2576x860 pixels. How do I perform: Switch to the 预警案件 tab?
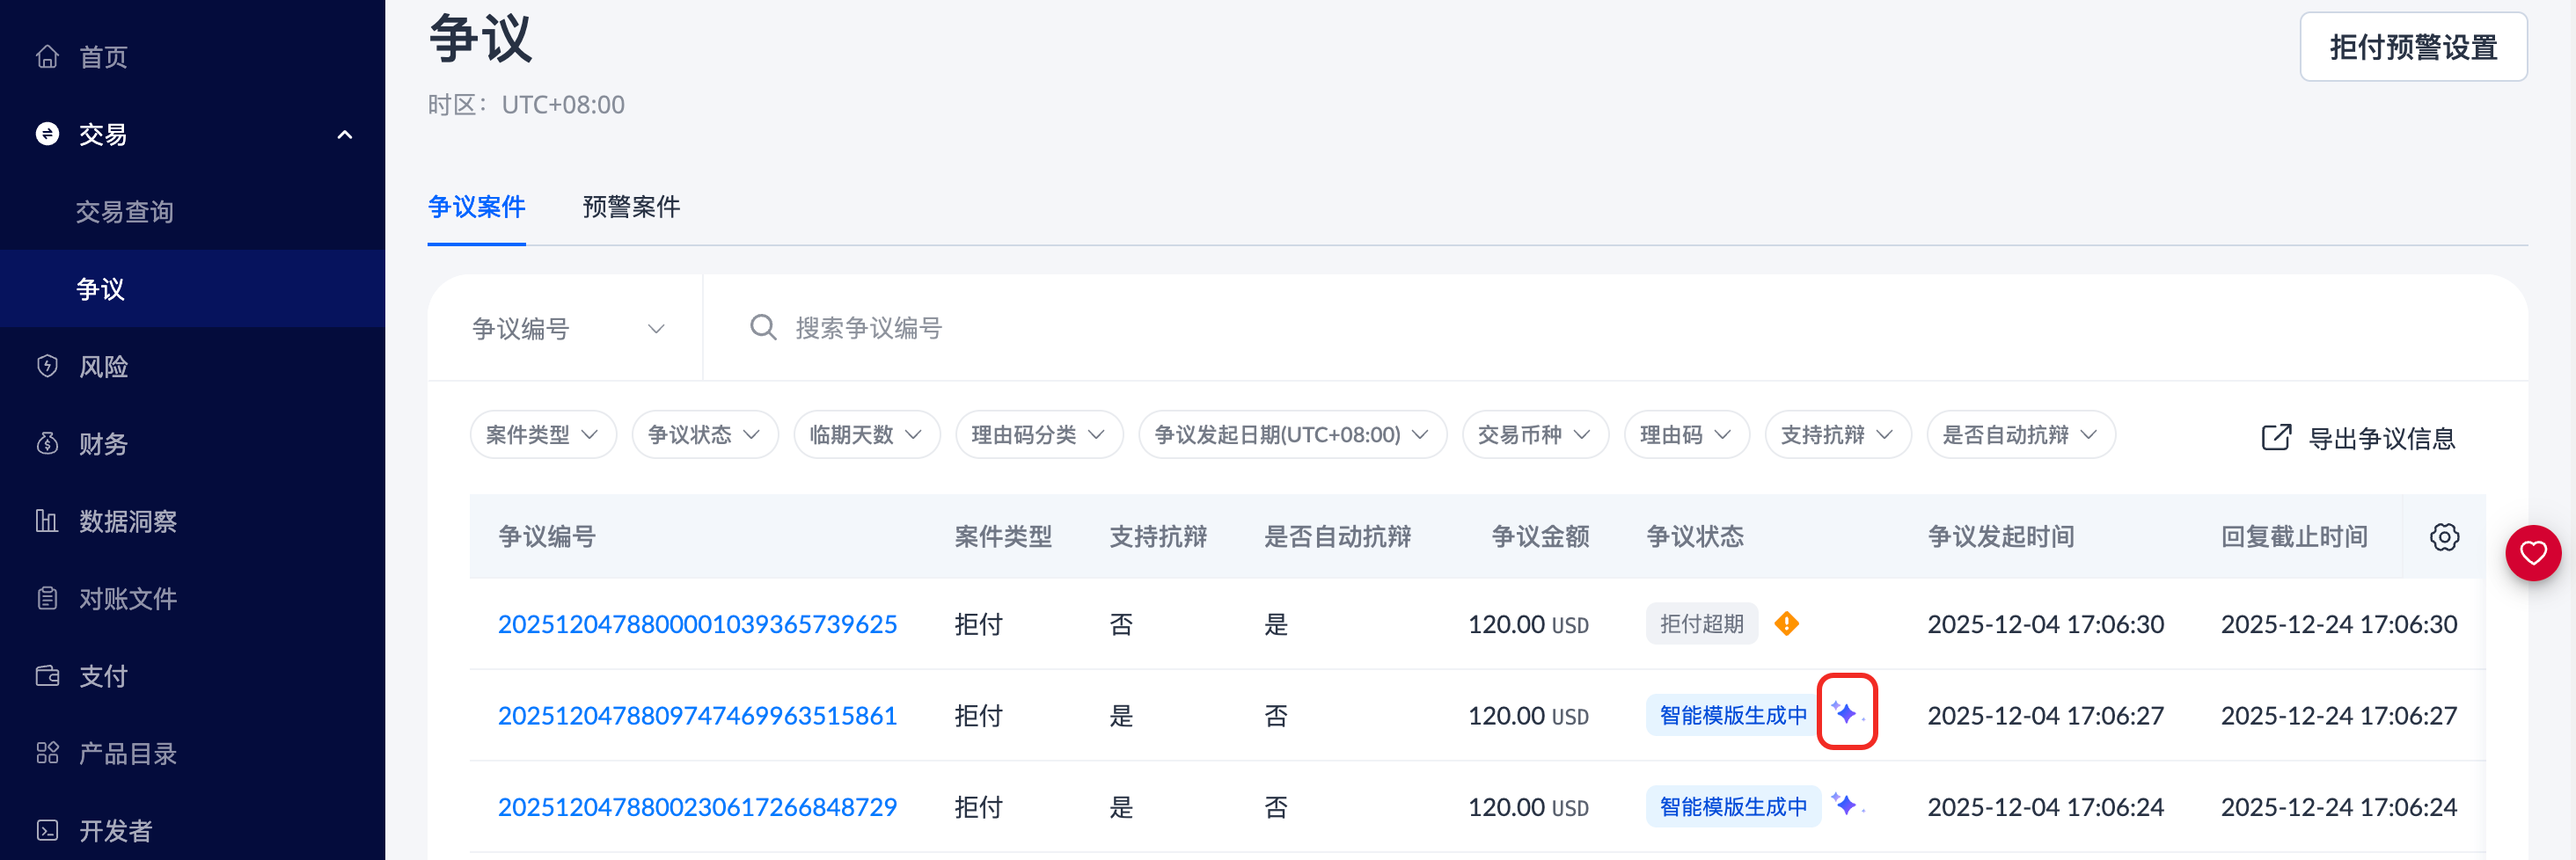[631, 207]
